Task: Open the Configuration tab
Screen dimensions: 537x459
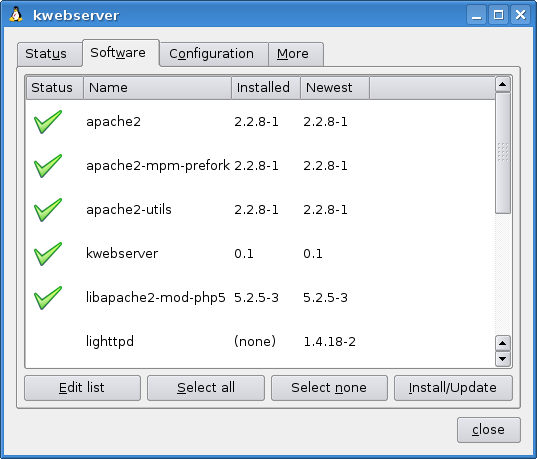Action: (214, 54)
